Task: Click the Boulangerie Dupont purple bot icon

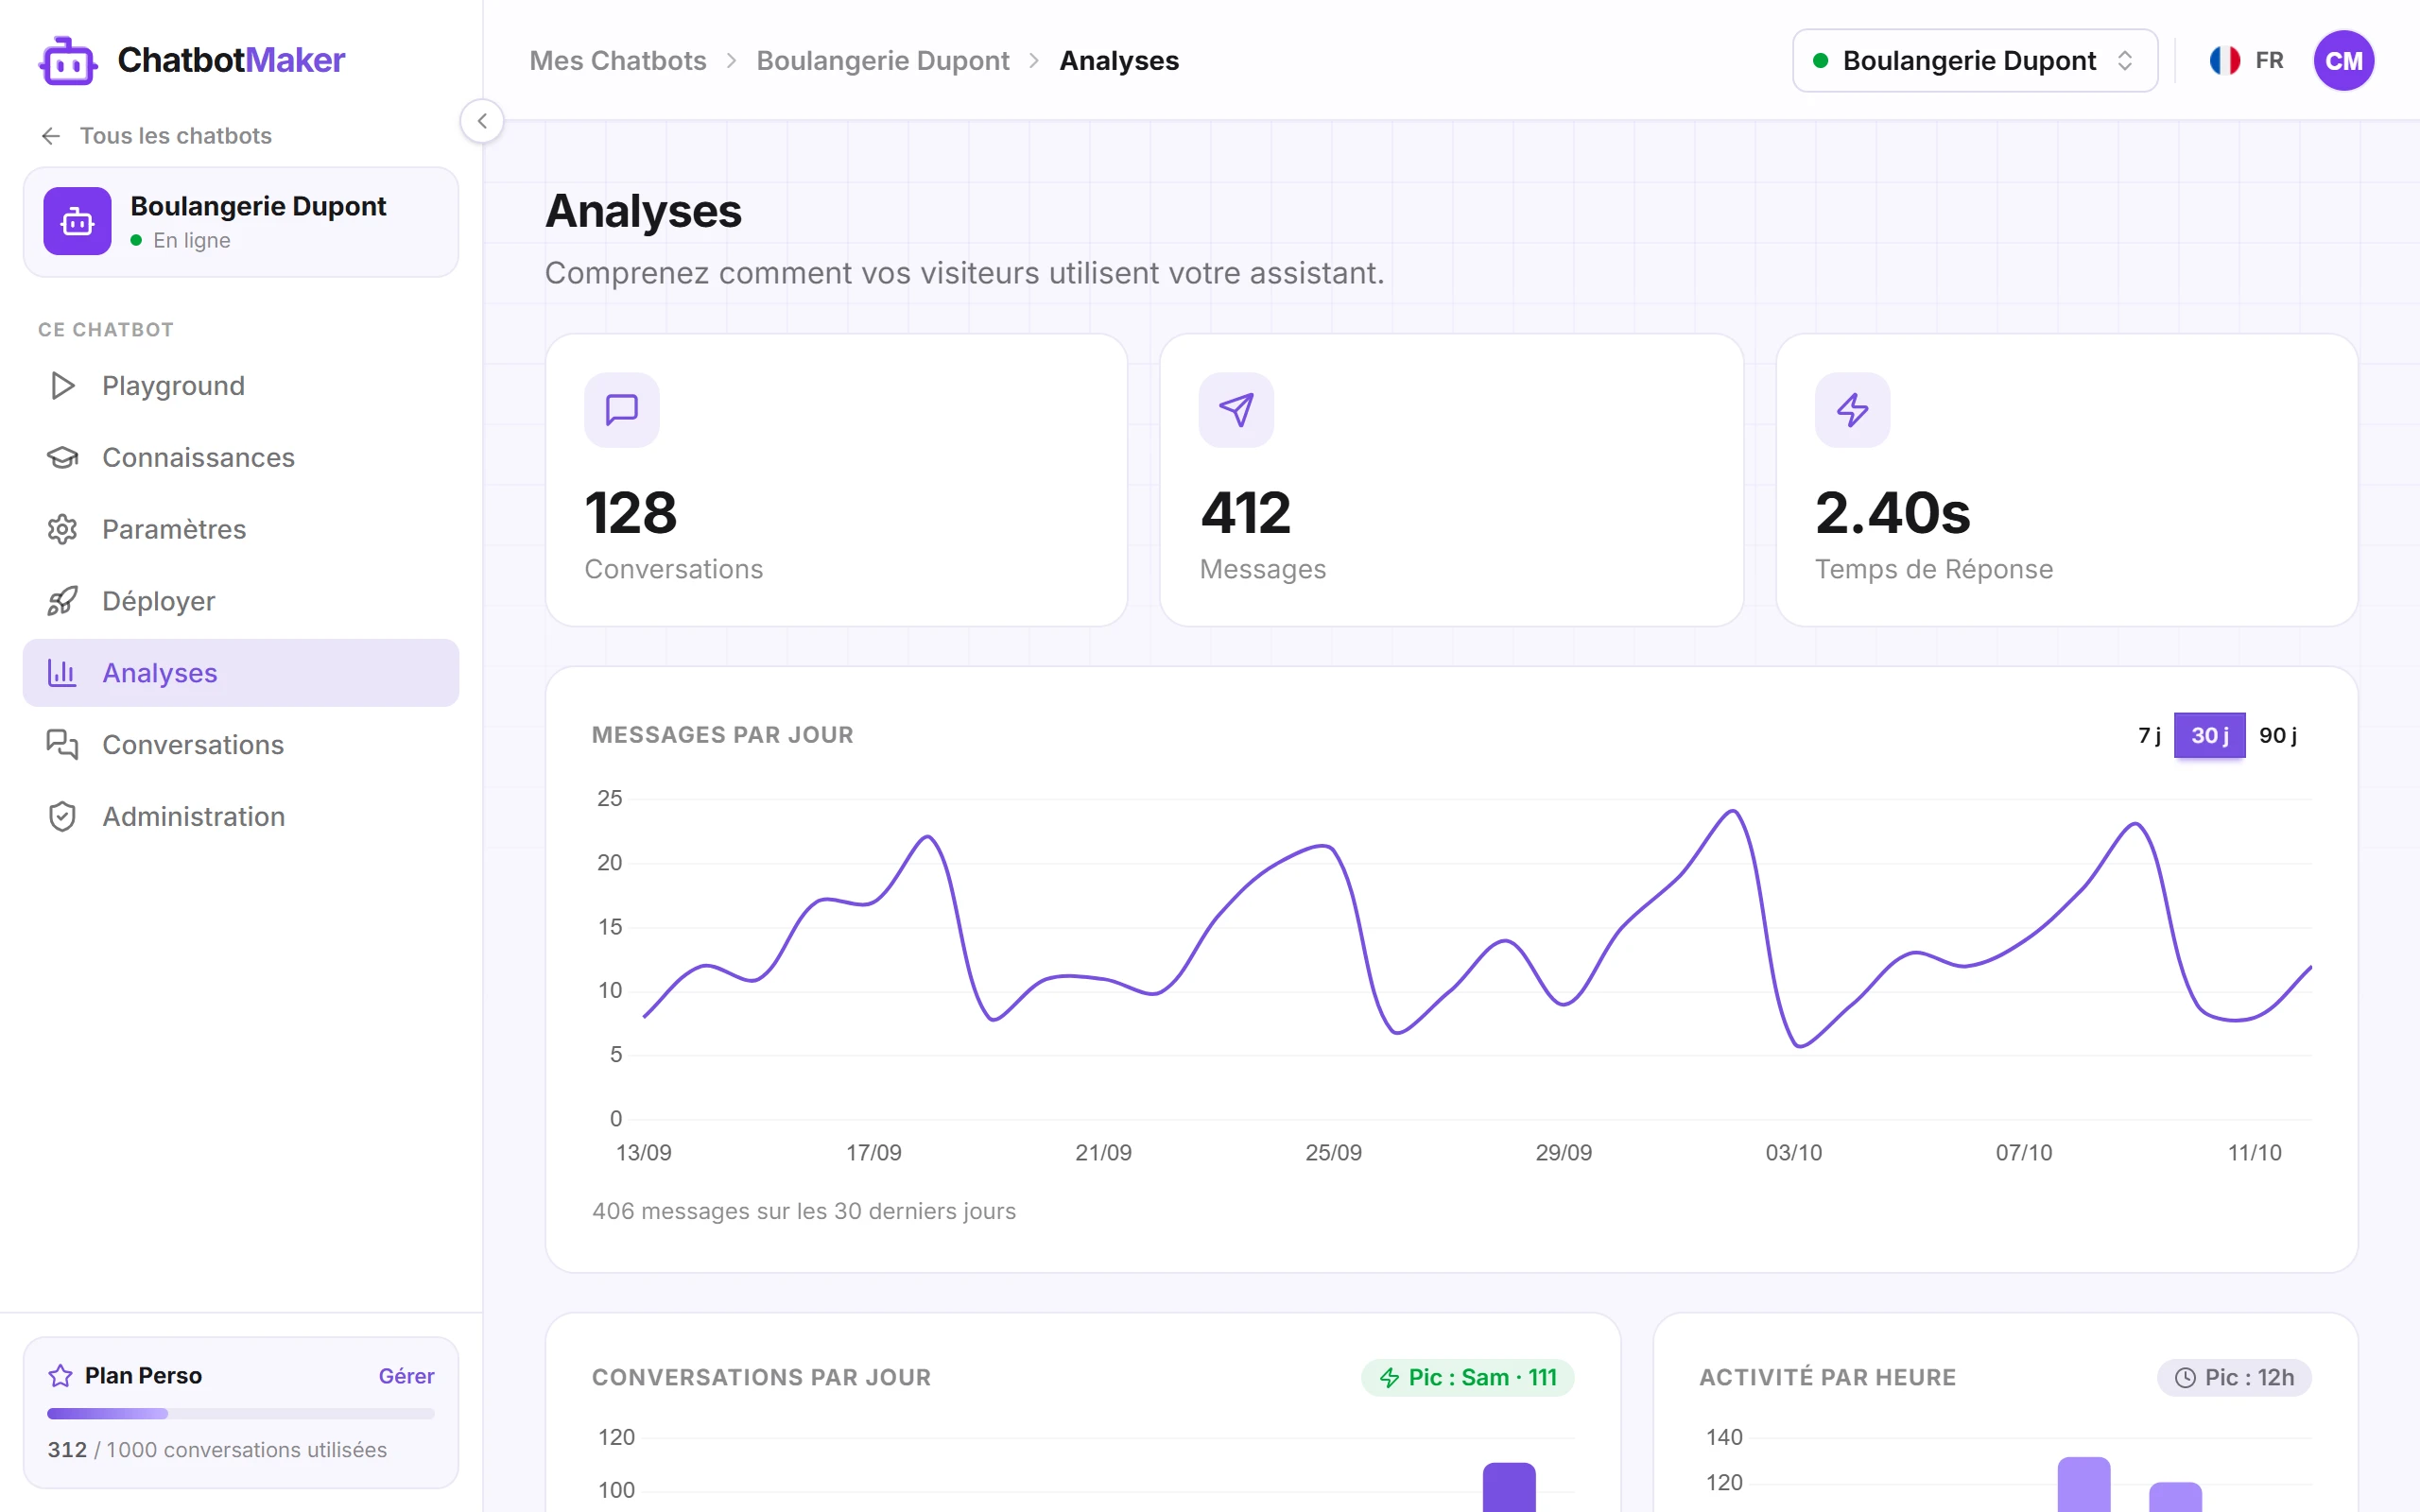Action: [77, 221]
